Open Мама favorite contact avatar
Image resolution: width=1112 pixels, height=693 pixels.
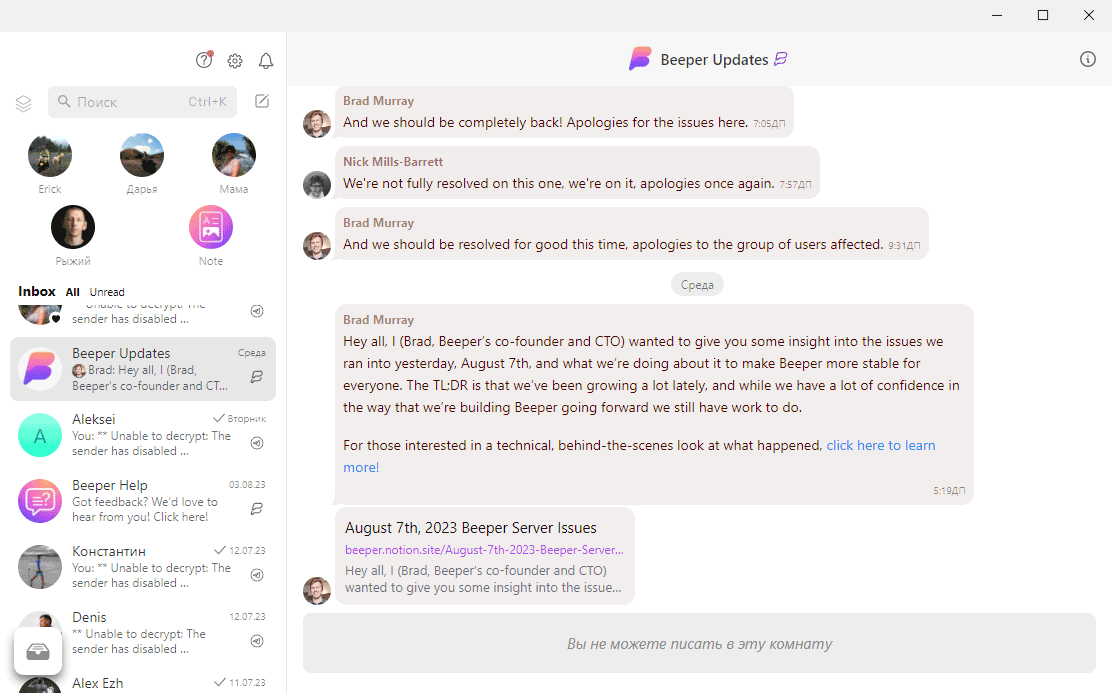point(233,155)
